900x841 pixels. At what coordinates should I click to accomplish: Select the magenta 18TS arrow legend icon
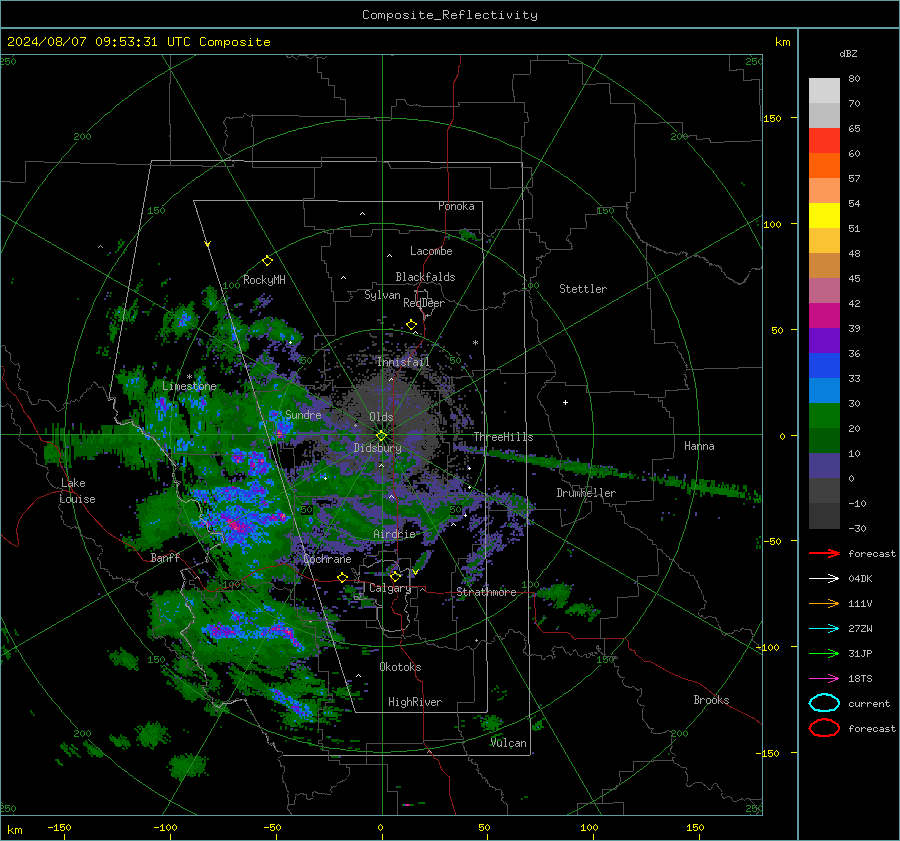[824, 679]
